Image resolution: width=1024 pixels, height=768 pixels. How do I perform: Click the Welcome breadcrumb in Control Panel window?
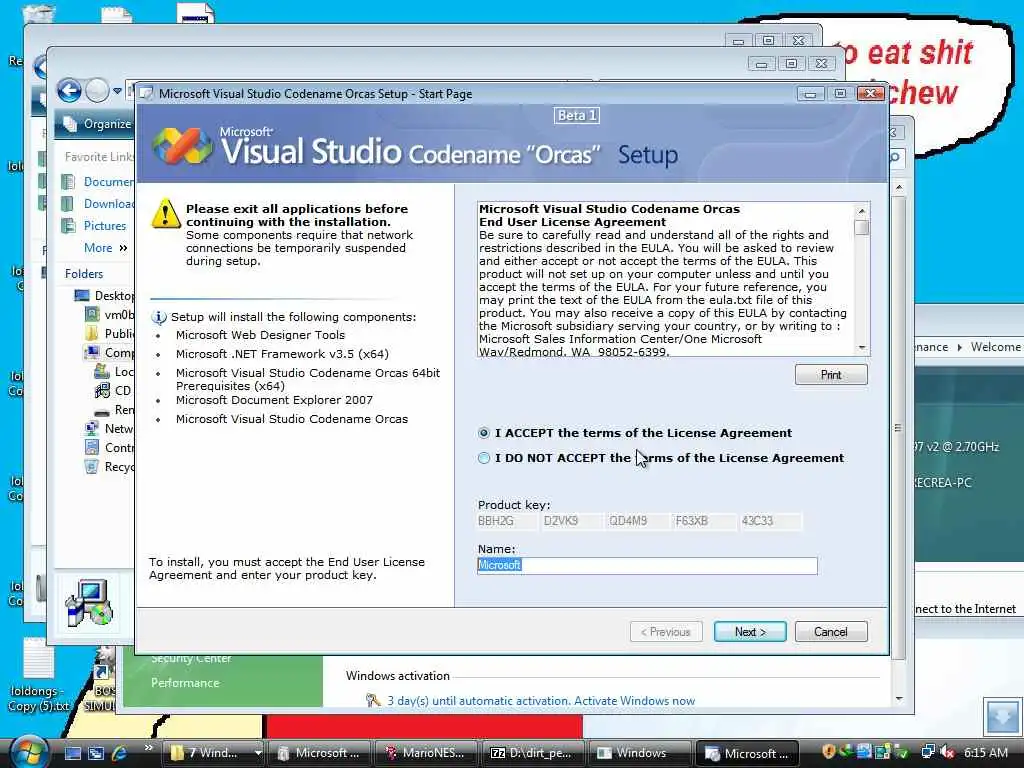coord(995,347)
